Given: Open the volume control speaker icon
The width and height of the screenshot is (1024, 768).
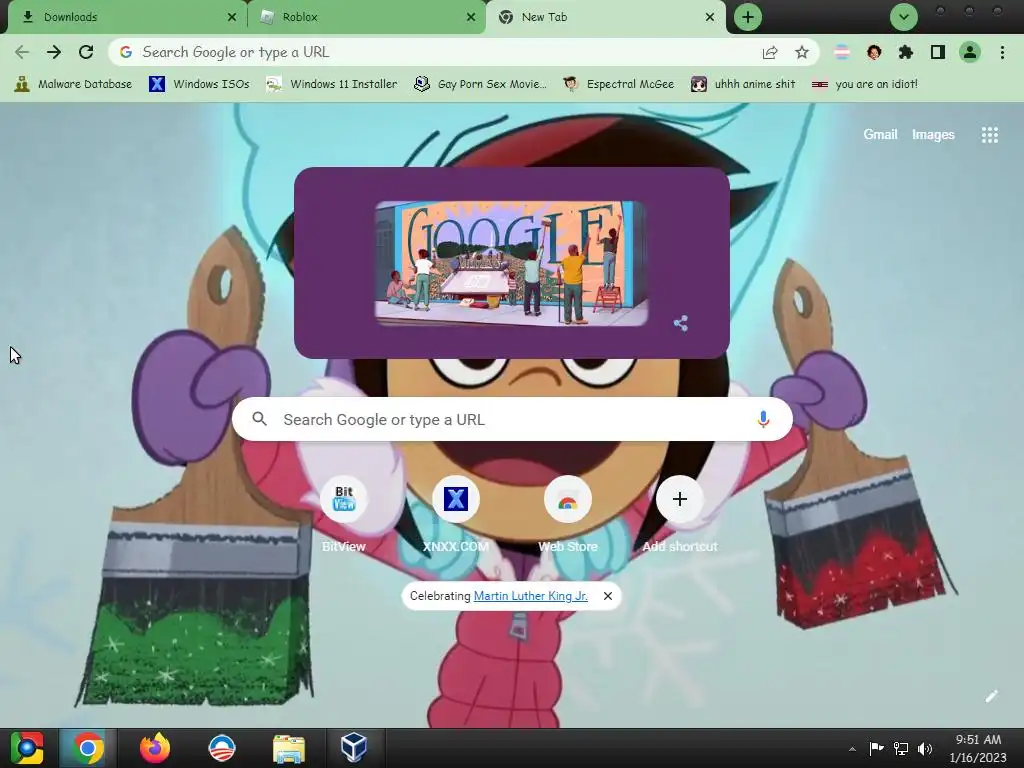Looking at the screenshot, I should click(925, 748).
